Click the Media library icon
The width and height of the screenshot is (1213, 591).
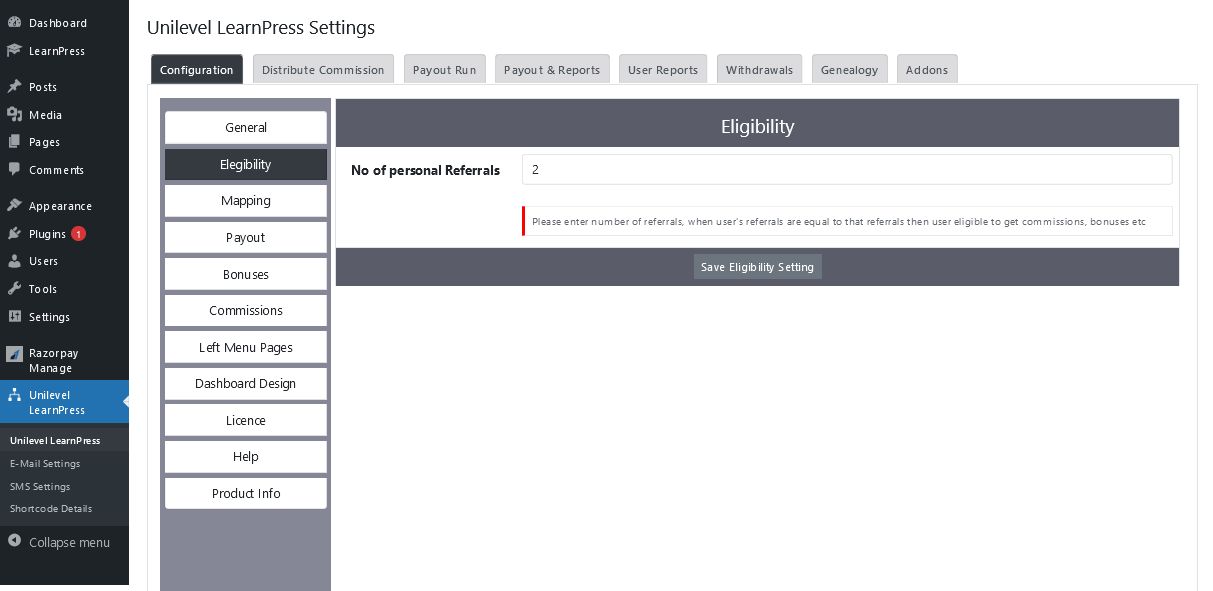click(14, 115)
